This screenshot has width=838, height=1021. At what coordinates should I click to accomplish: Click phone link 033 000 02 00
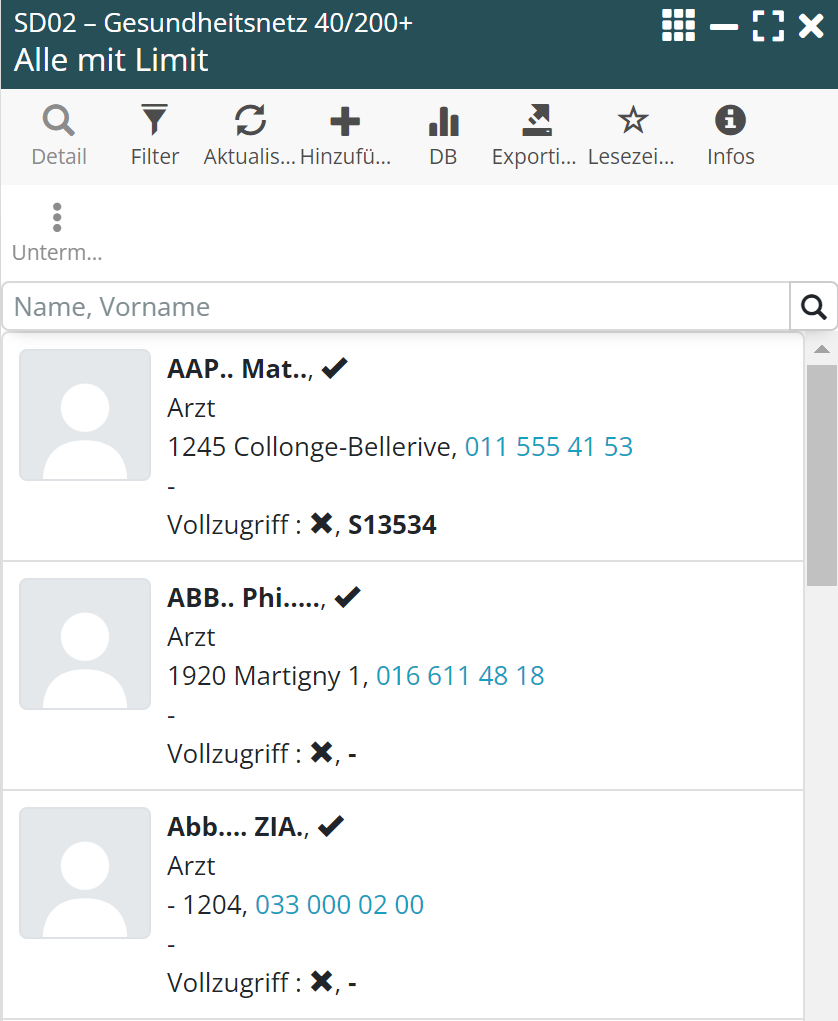point(340,905)
